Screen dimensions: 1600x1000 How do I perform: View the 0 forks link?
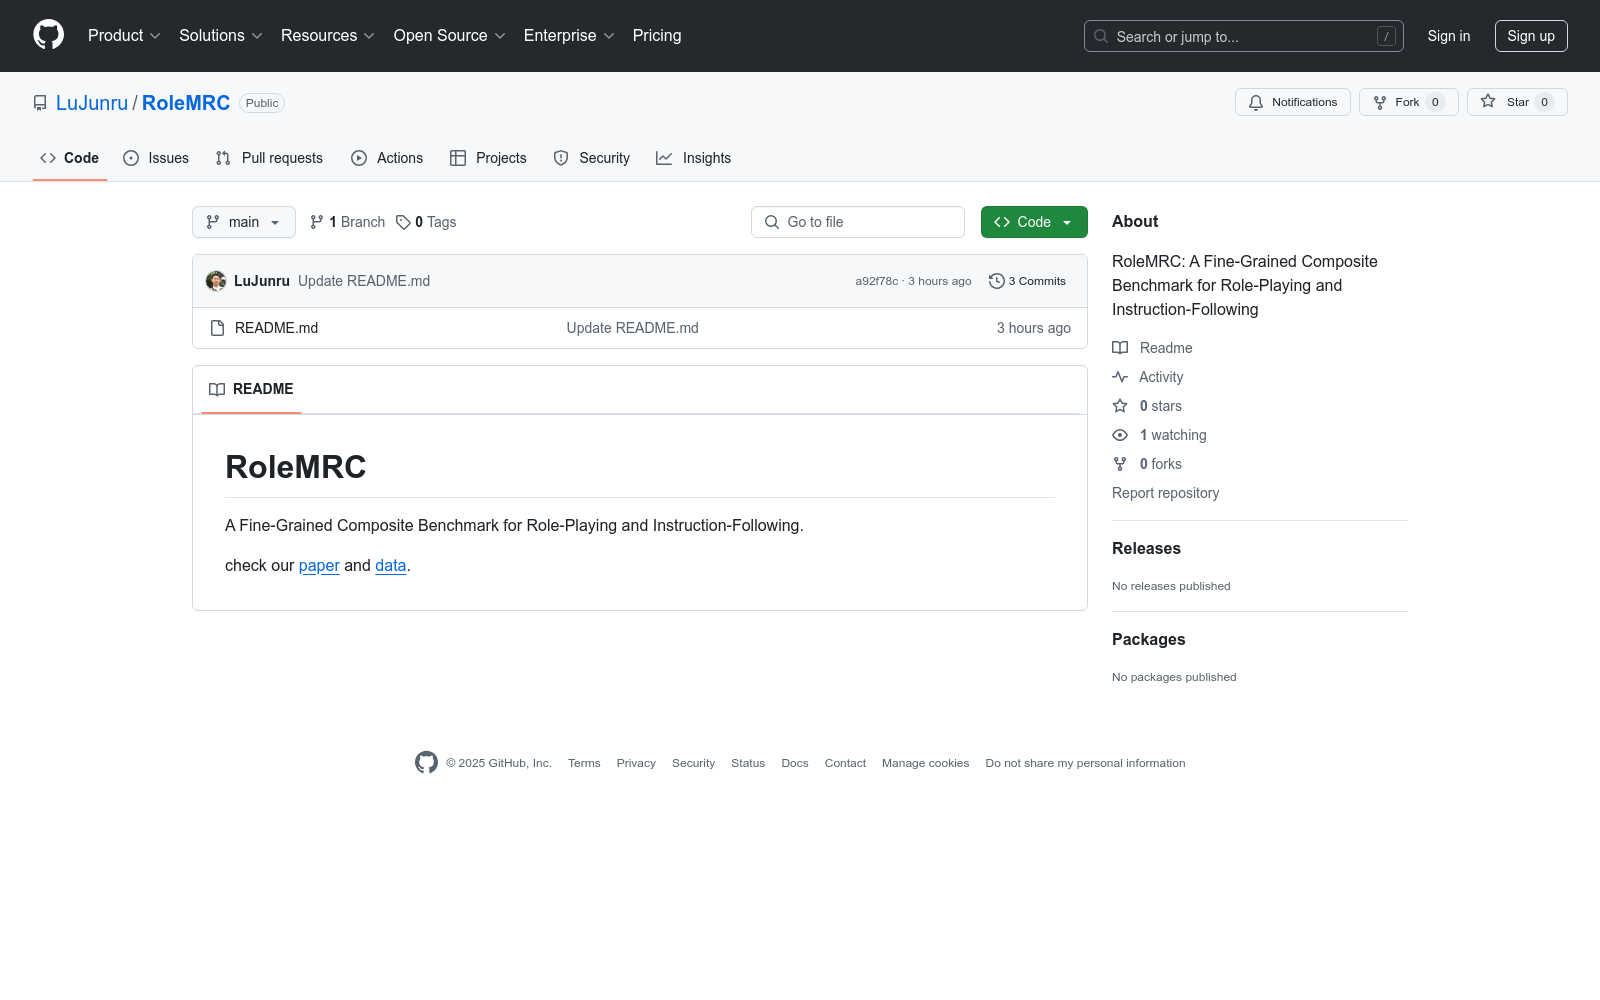click(x=1148, y=464)
